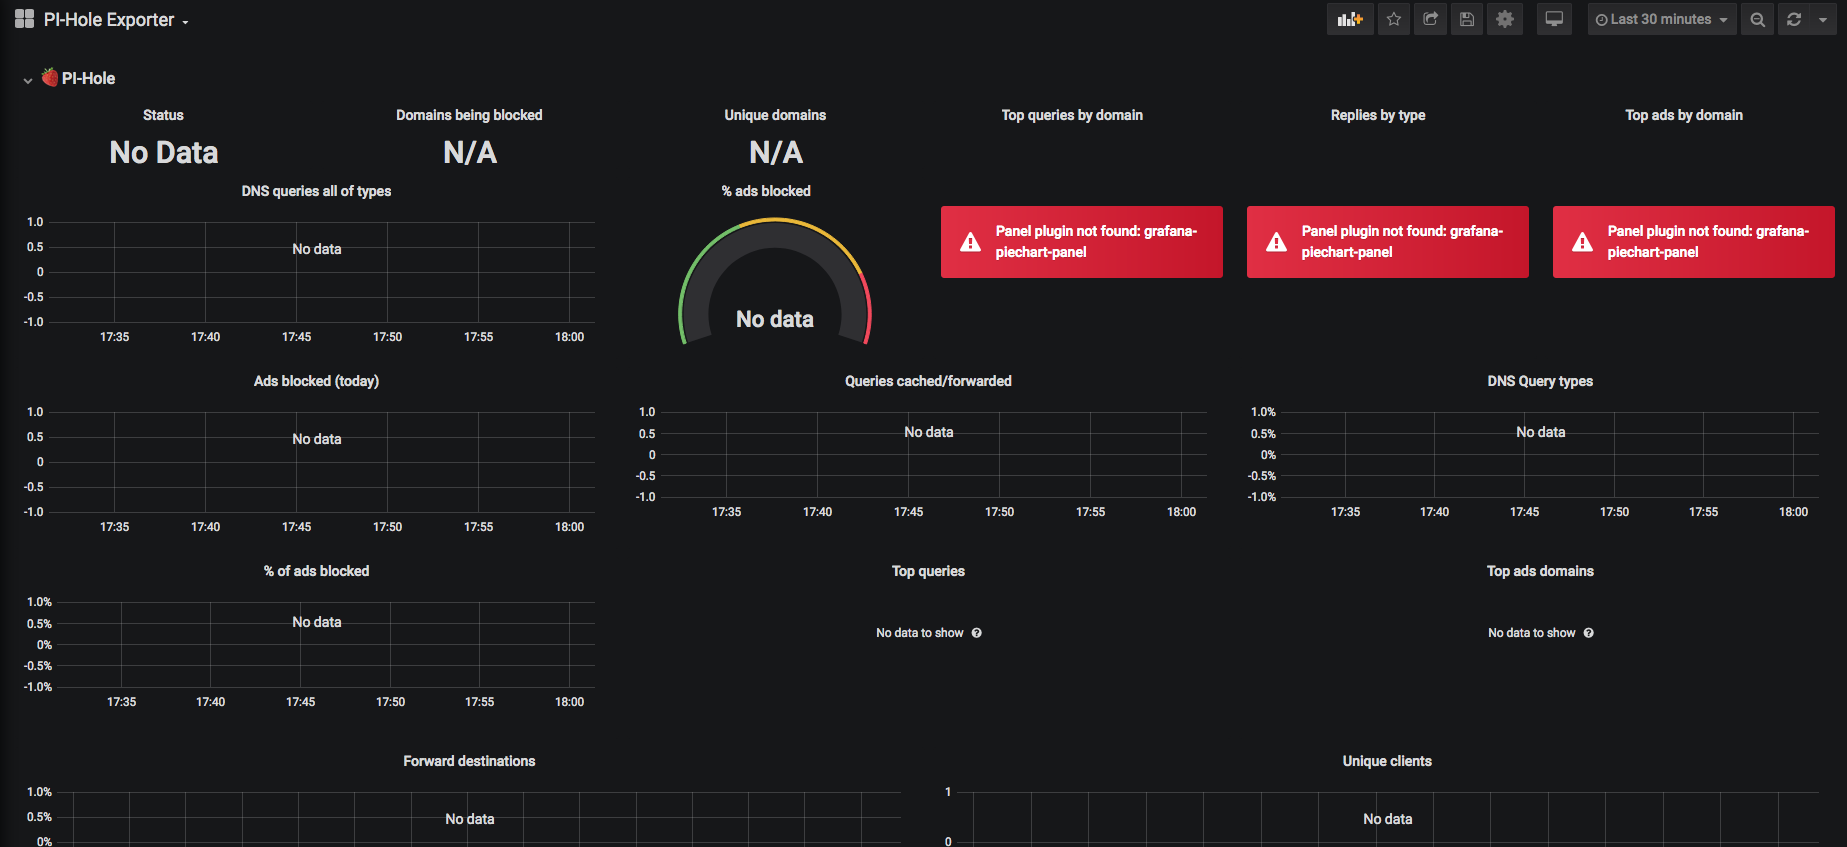Viewport: 1847px width, 847px height.
Task: Click the DNS Query types panel title
Action: pos(1540,381)
